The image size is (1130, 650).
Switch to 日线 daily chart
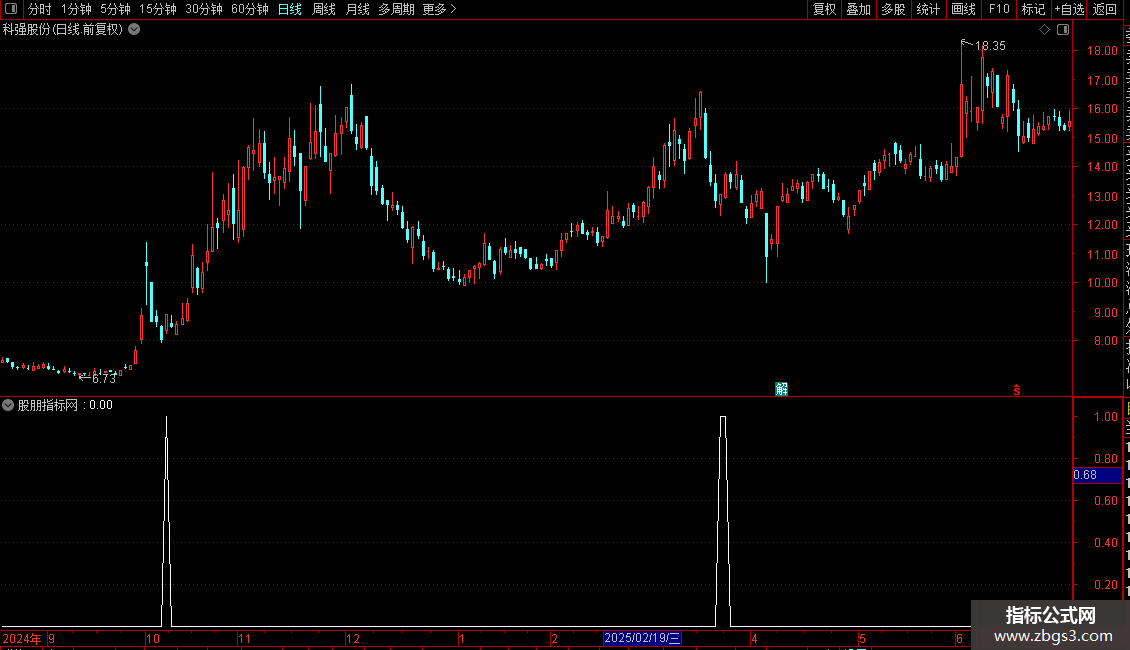tap(290, 9)
